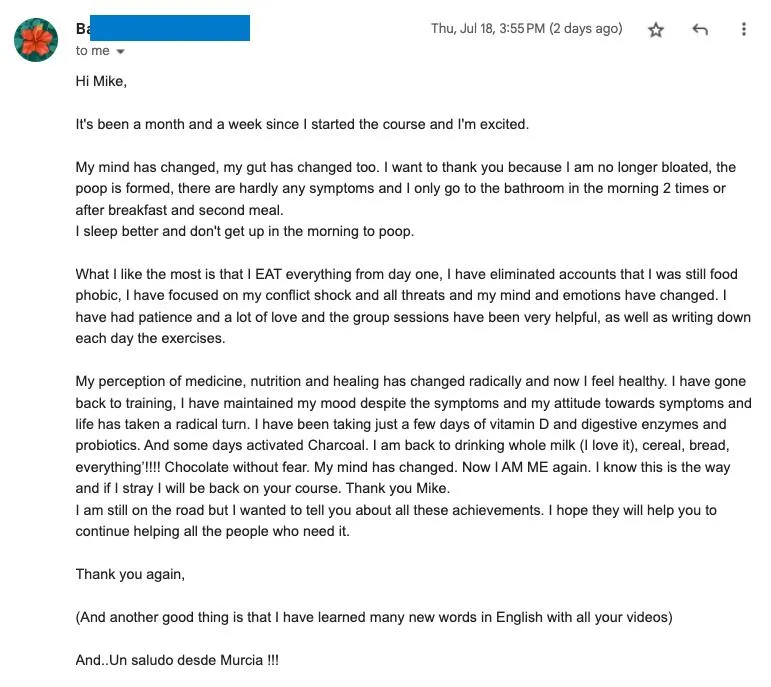Click the text "Now I AM ME again"
The height and width of the screenshot is (687, 771).
click(526, 467)
